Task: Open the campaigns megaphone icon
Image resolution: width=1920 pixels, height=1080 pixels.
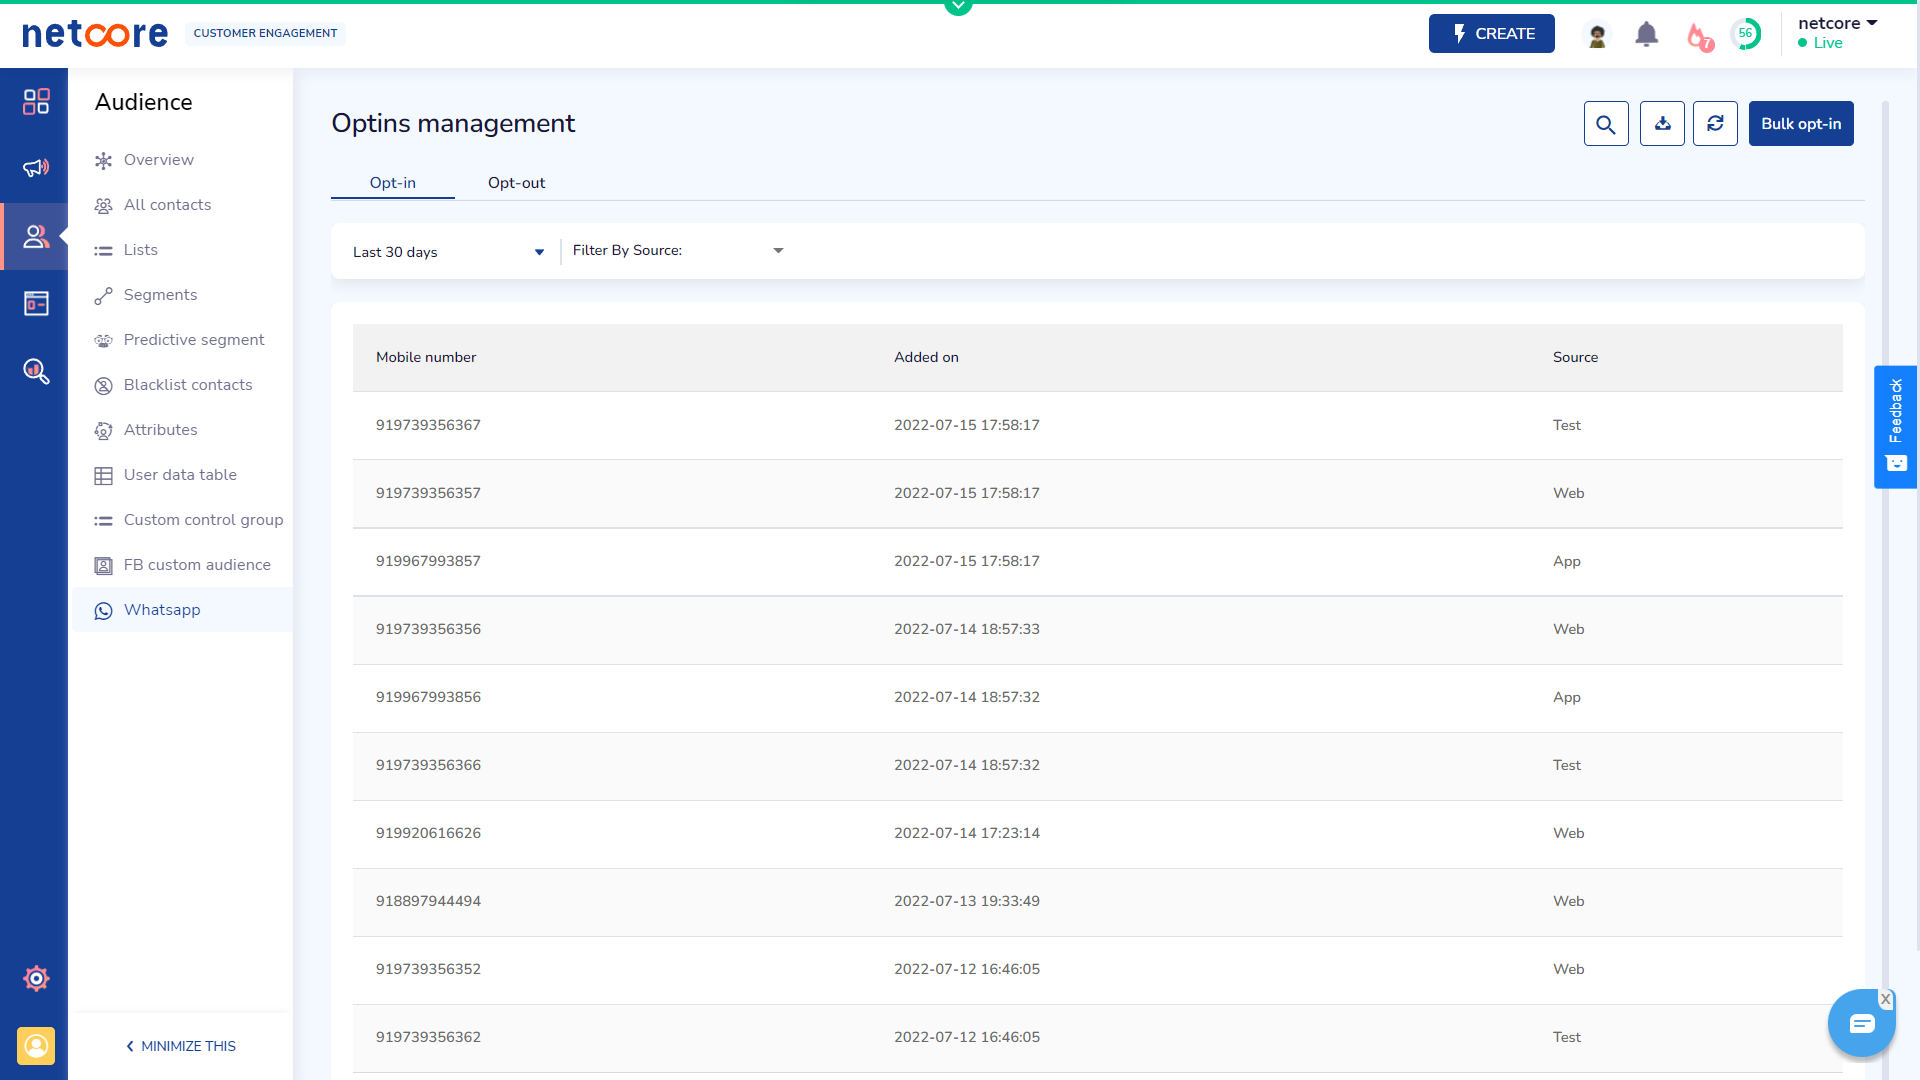Action: (x=36, y=168)
